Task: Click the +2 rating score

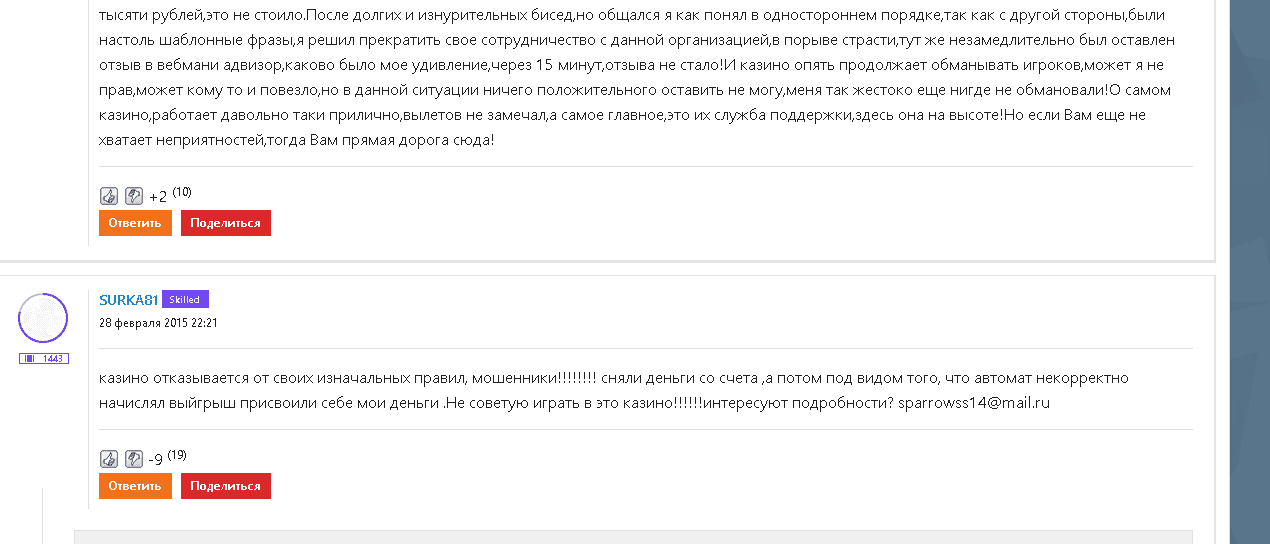Action: pos(158,197)
